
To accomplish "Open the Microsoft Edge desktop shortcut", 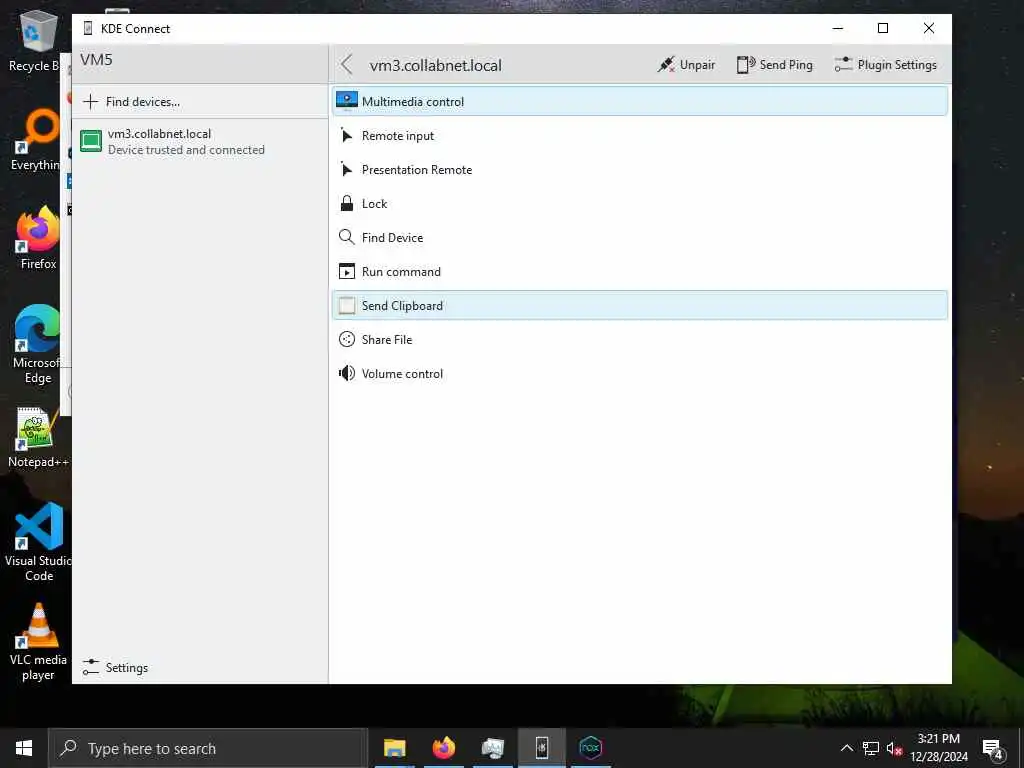I will click(37, 345).
